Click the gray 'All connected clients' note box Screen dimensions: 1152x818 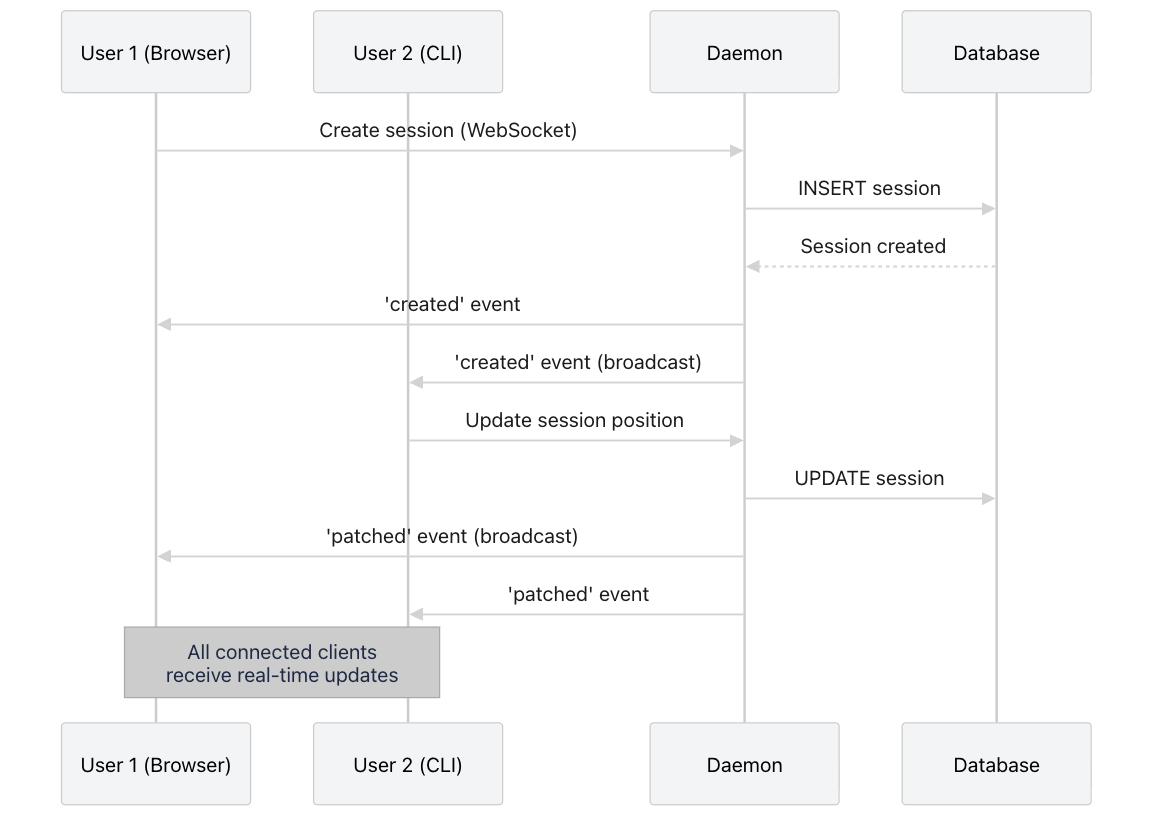pyautogui.click(x=282, y=662)
